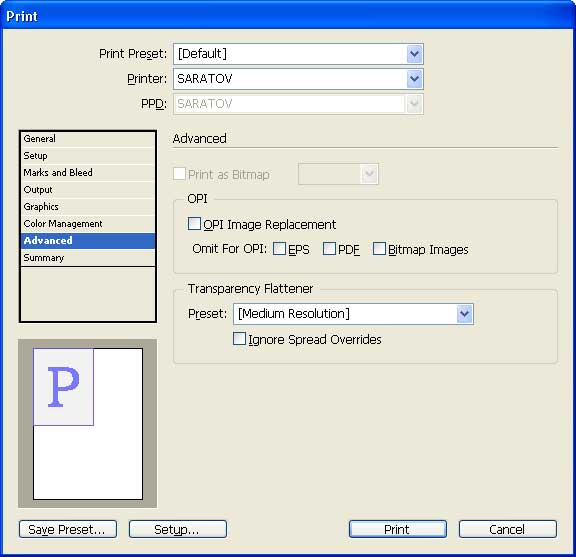Open the Transparency Flattener Preset dropdown
576x557 pixels.
353,314
